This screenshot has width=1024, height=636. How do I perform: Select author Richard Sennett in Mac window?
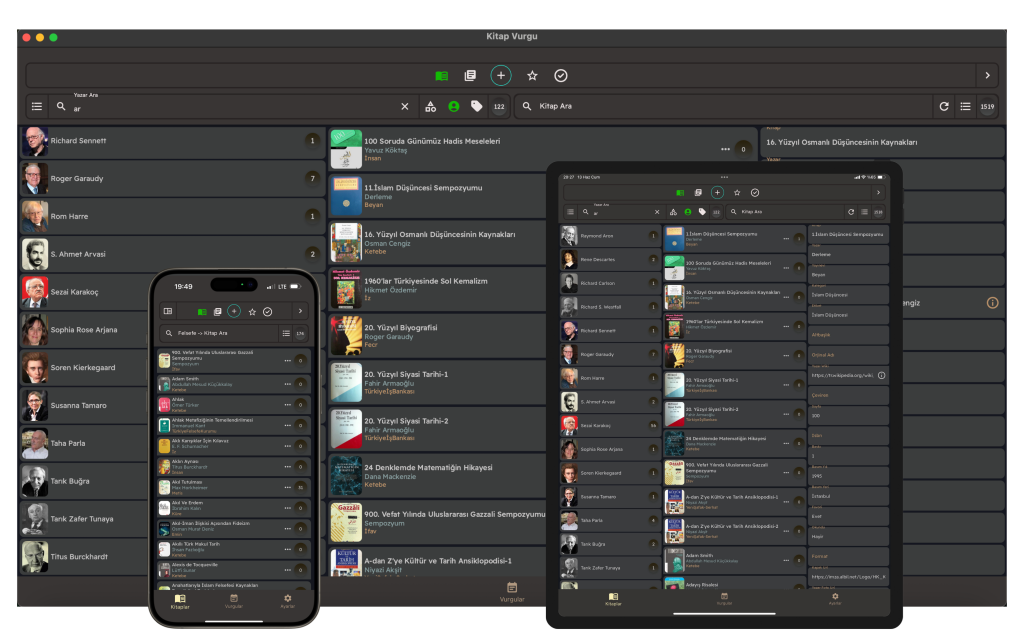tap(172, 141)
